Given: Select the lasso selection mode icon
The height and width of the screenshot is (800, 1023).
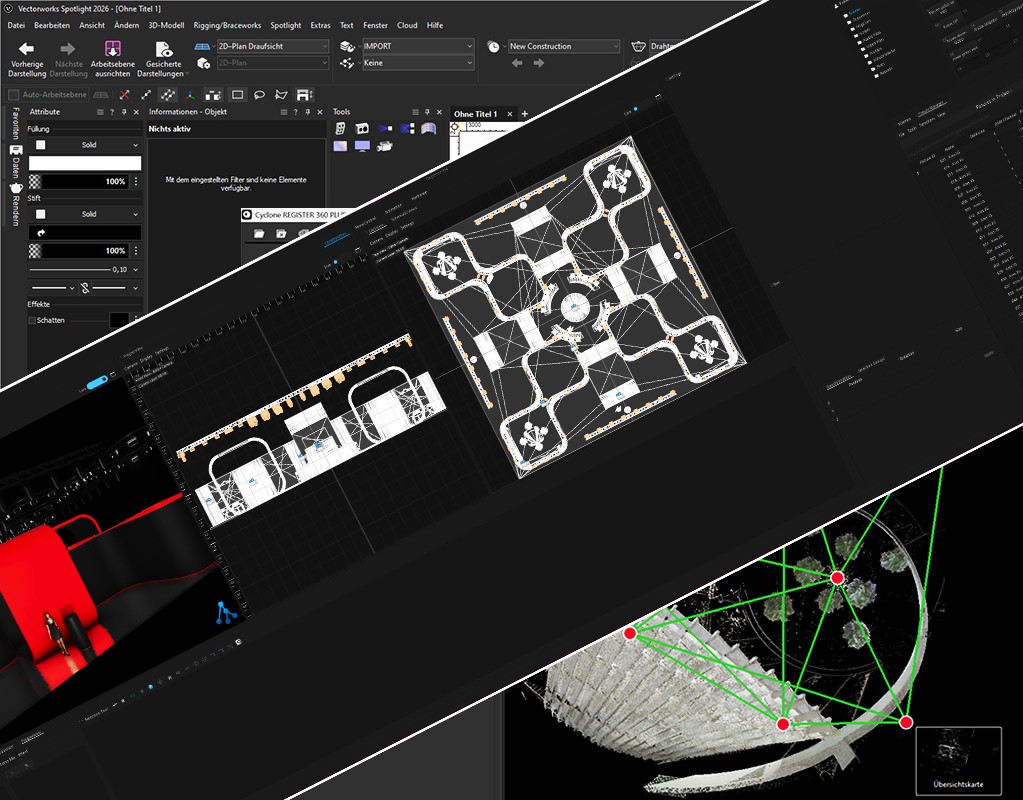Looking at the screenshot, I should click(x=259, y=95).
